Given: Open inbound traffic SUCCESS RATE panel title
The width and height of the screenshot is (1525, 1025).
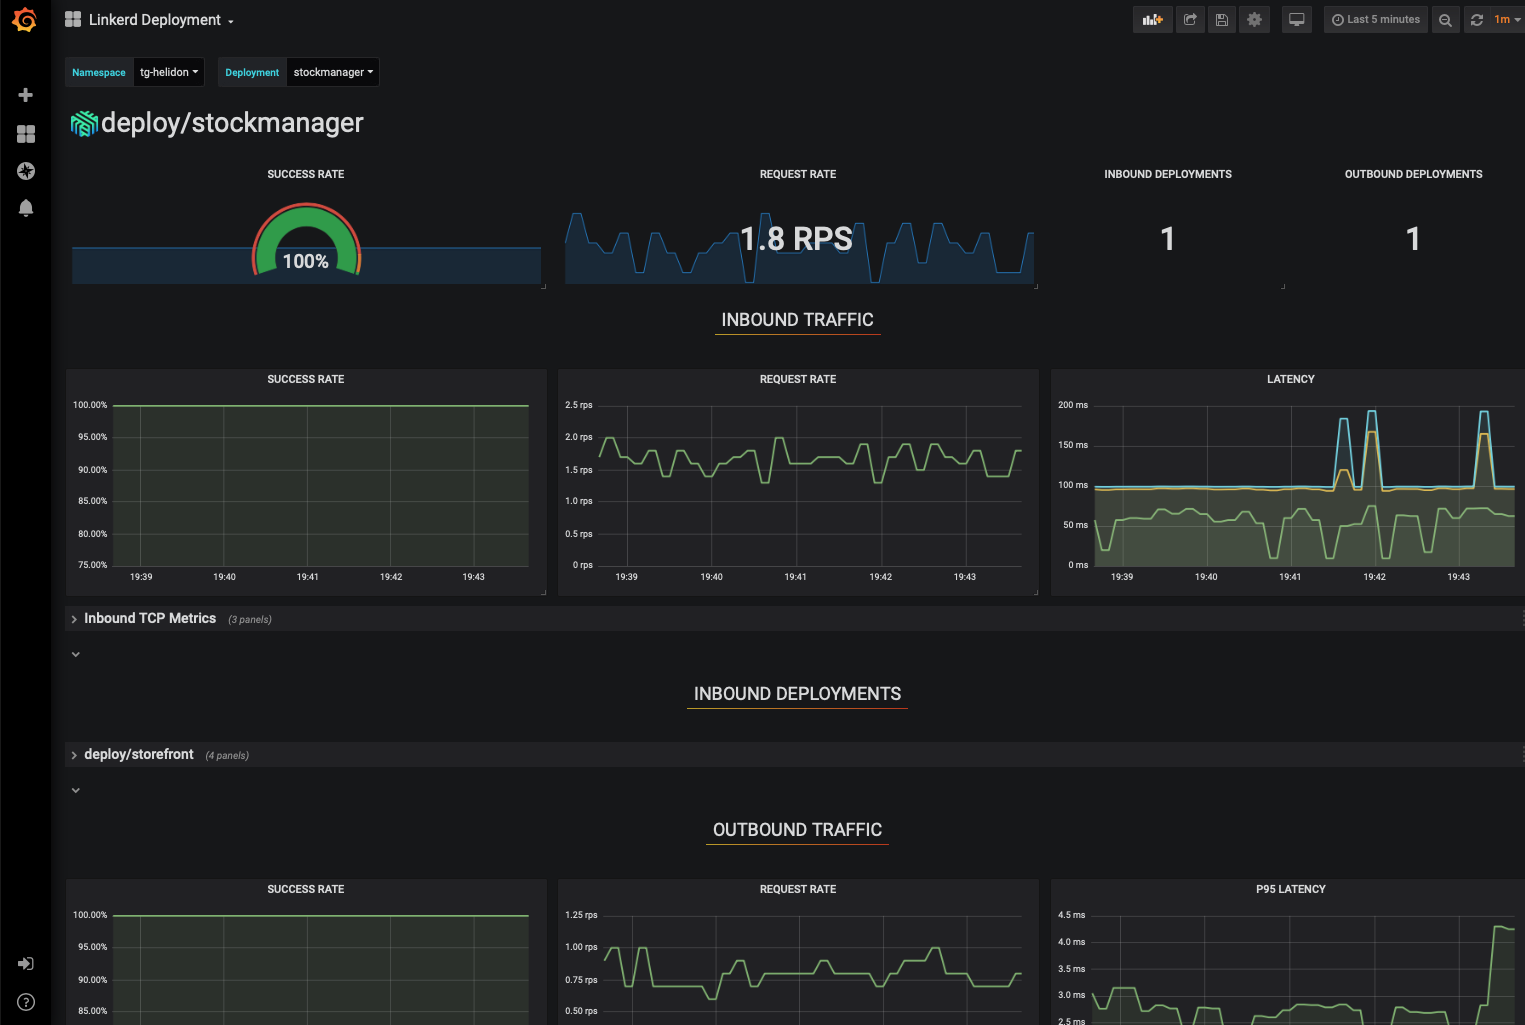Looking at the screenshot, I should click(x=306, y=379).
